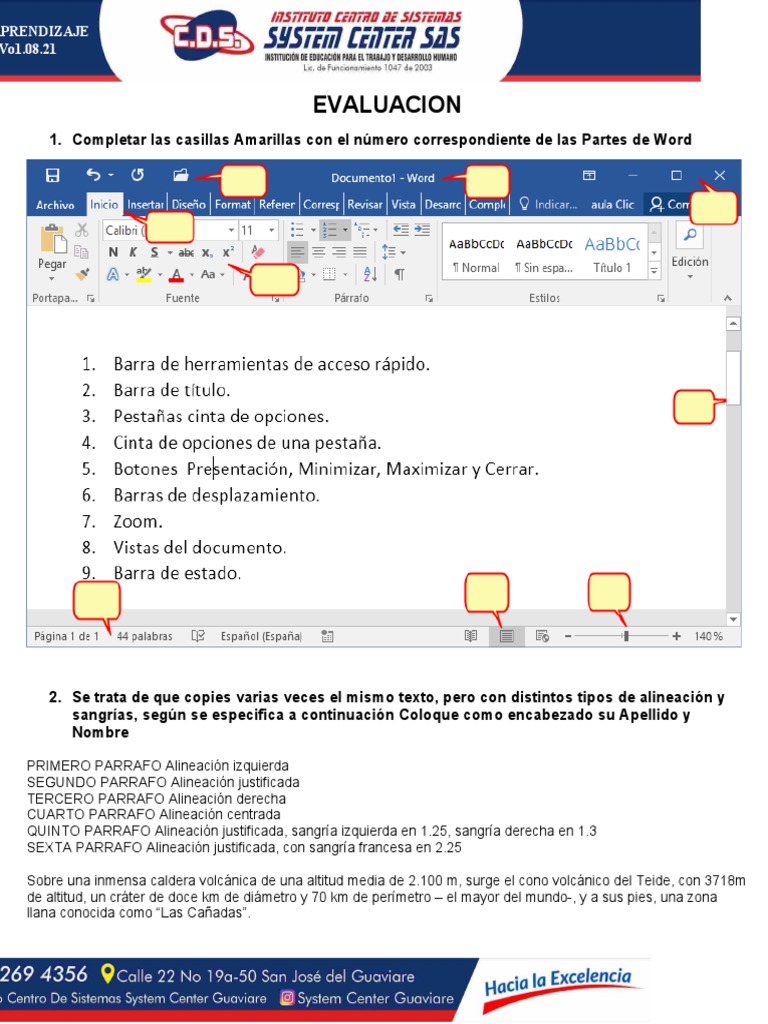
Task: Open the numbering list dropdown
Action: click(345, 230)
